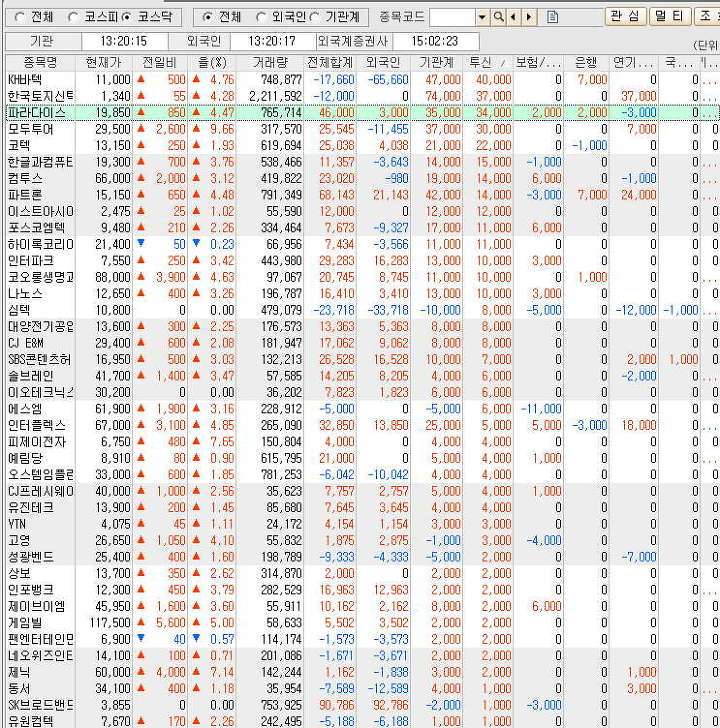Select the 포스코엠텍 stock row
720x728 pixels.
click(x=362, y=228)
